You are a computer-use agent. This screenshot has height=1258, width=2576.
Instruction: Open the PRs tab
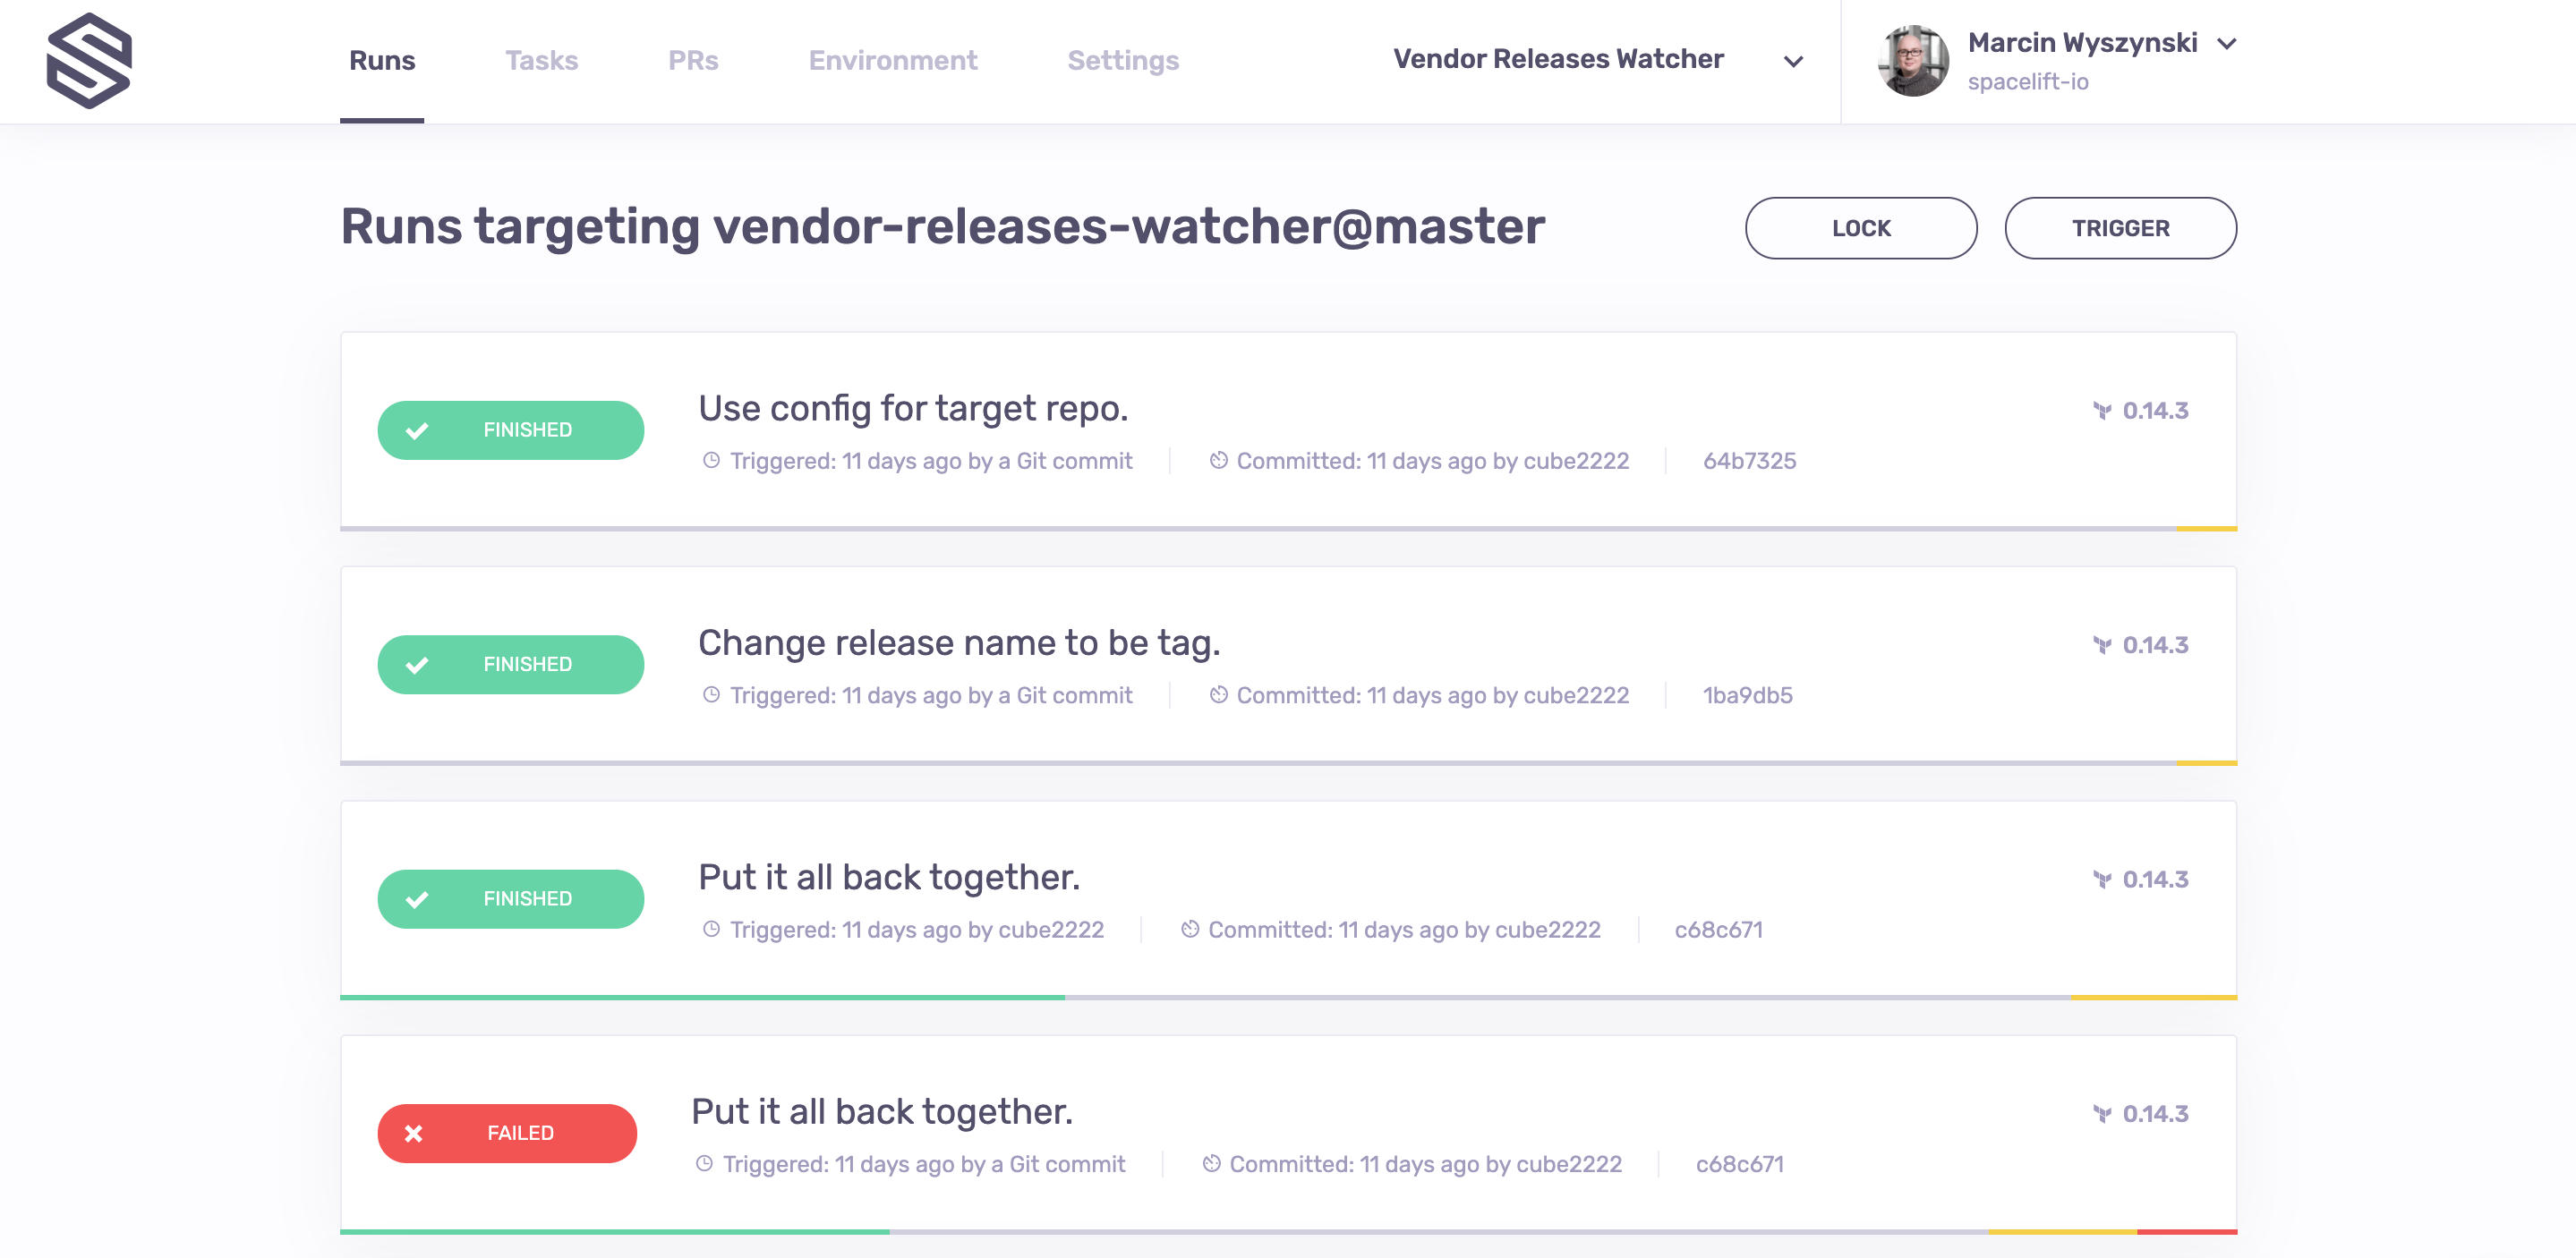pyautogui.click(x=693, y=61)
